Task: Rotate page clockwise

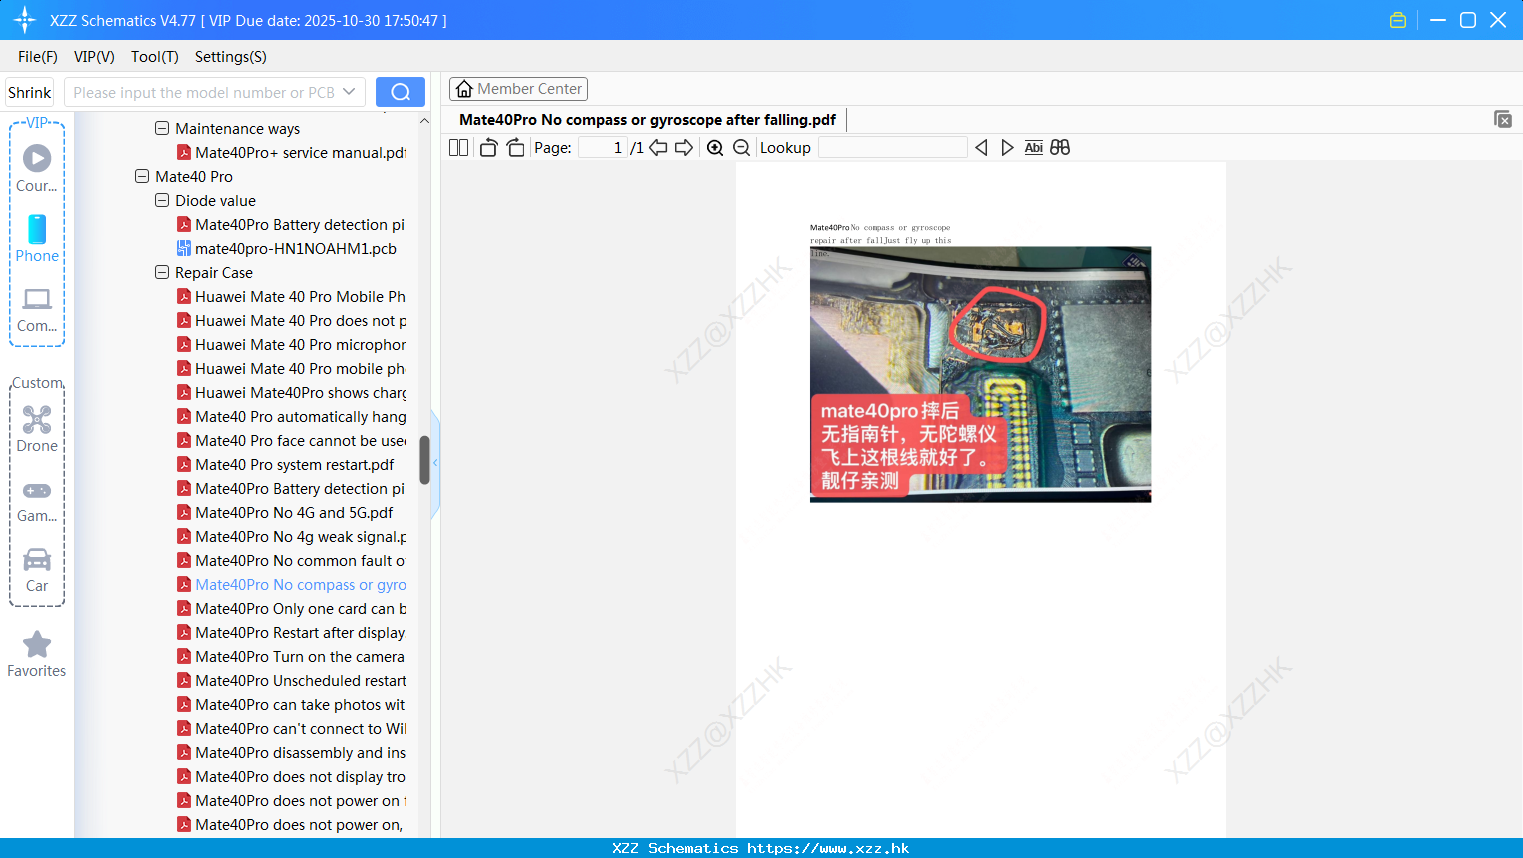Action: click(515, 147)
